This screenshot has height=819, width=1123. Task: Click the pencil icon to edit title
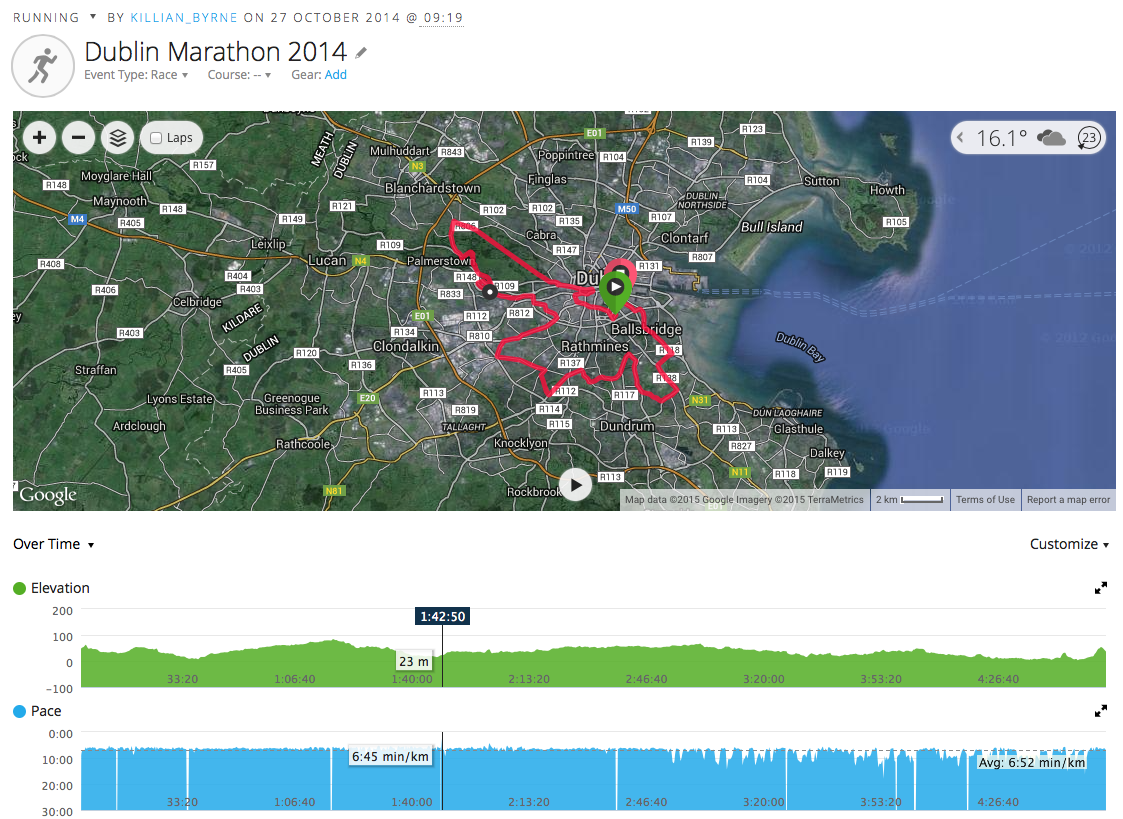click(x=361, y=52)
